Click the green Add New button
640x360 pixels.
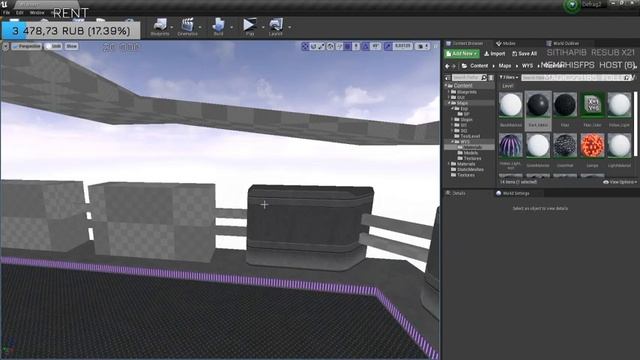[462, 53]
